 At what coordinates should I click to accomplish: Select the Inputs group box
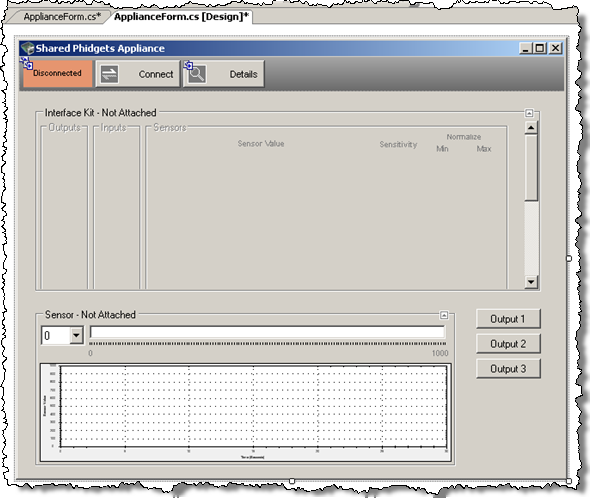(x=116, y=207)
